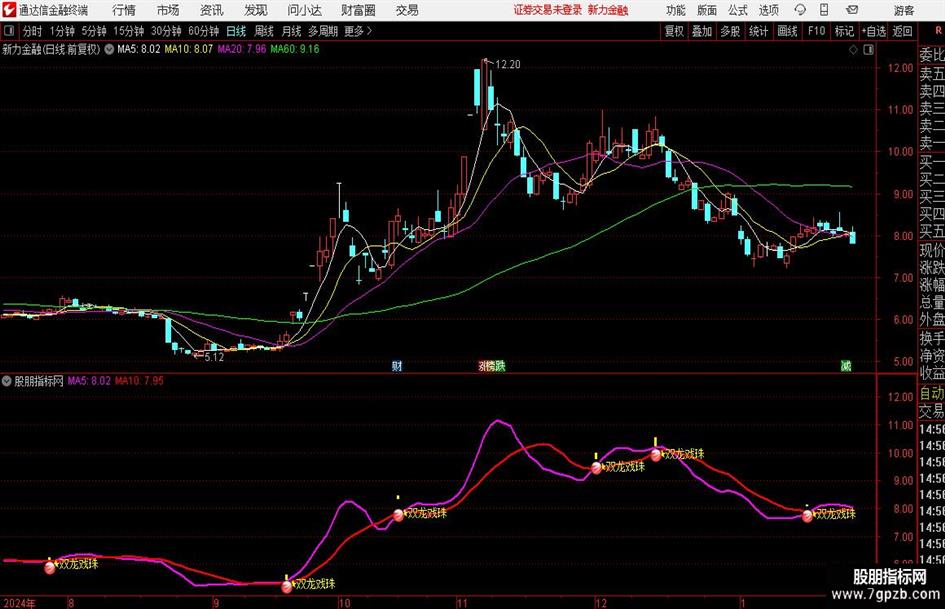Switch to the 30分钟 period
Viewport: 945px width, 609px height.
[166, 31]
